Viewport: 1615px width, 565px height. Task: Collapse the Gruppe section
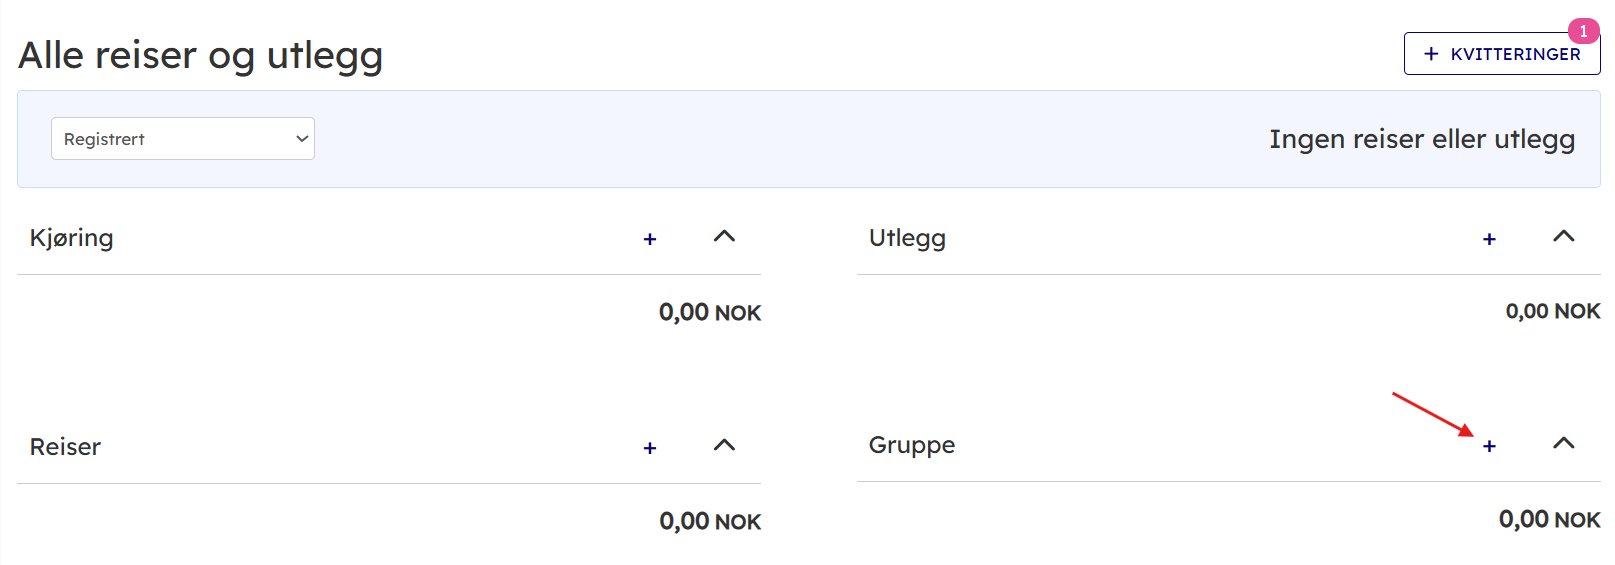(1563, 444)
